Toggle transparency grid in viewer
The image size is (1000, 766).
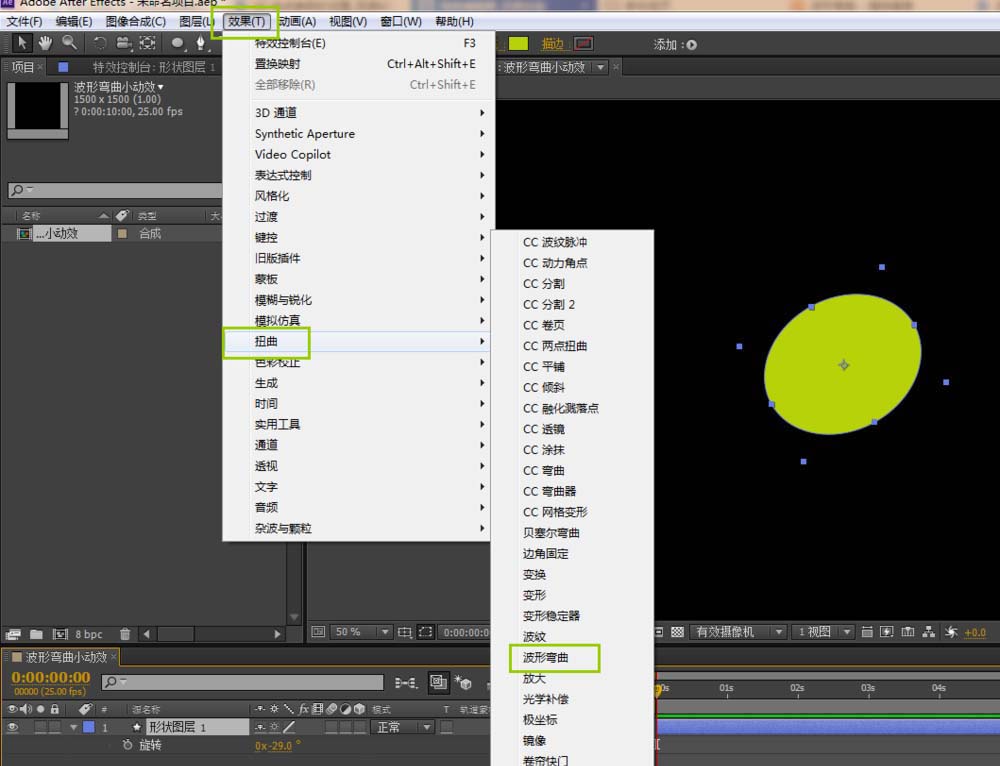click(x=677, y=632)
